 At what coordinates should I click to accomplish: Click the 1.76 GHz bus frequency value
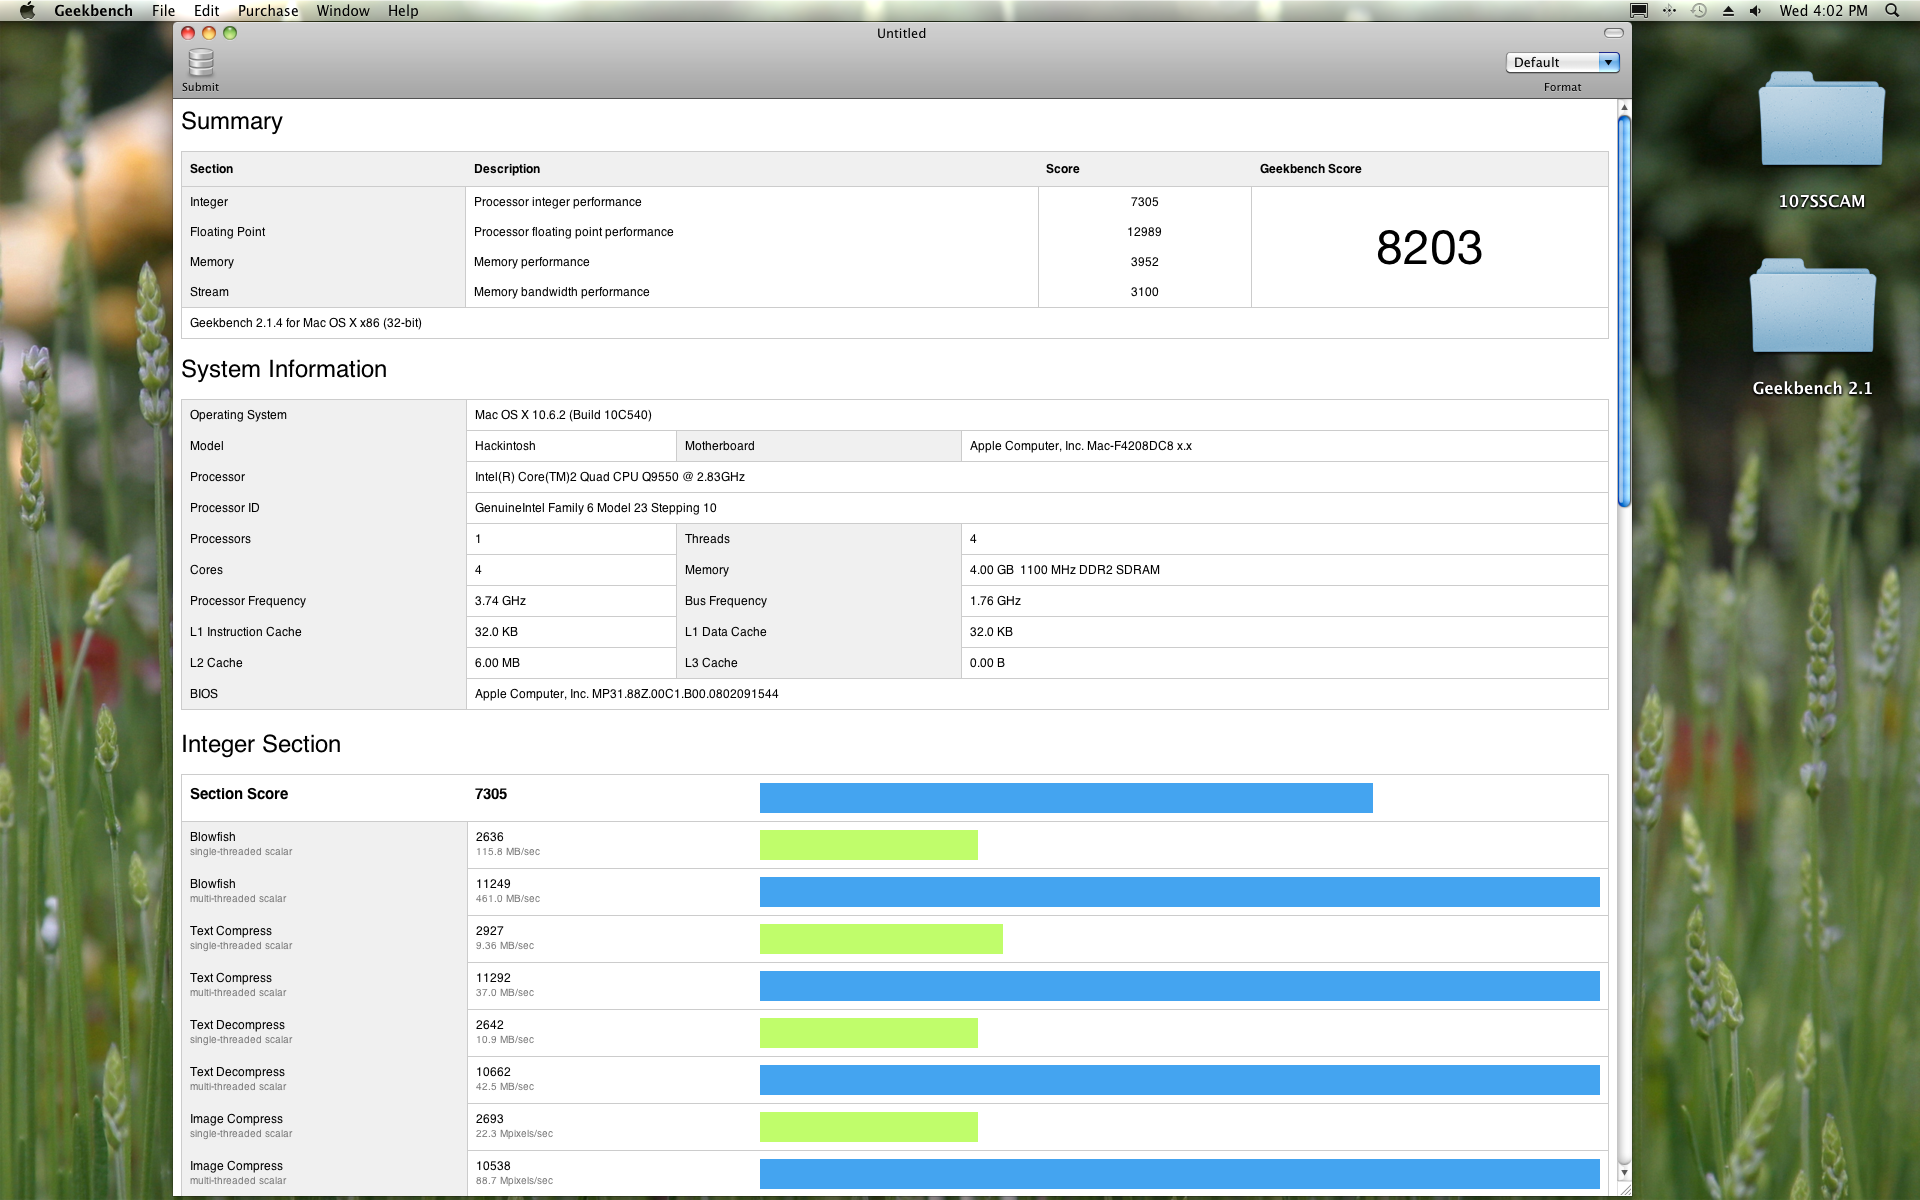(x=995, y=601)
